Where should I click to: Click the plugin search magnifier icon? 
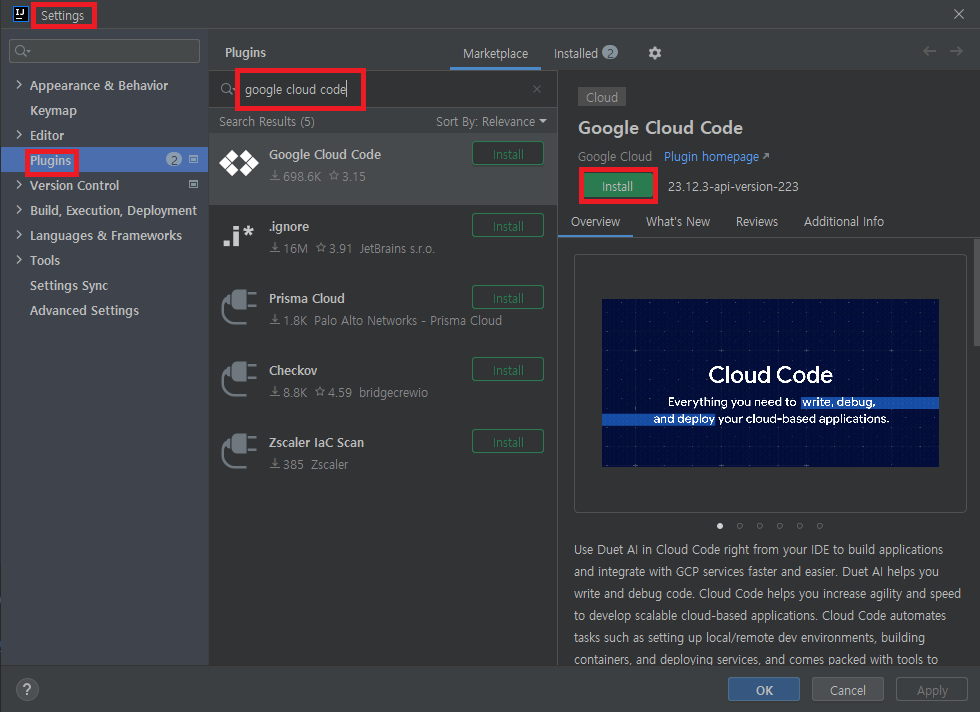[x=228, y=89]
